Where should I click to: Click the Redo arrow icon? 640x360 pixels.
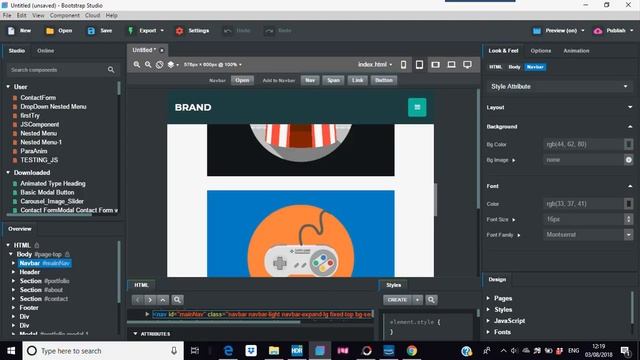(269, 31)
